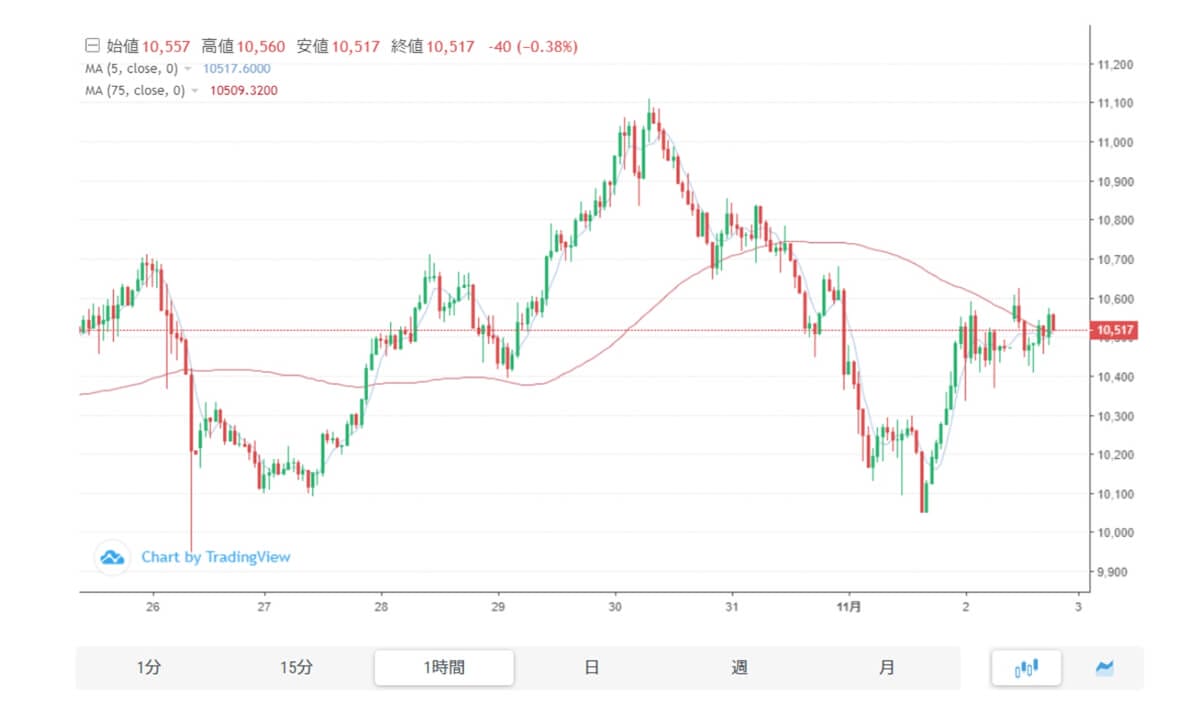Image resolution: width=1200 pixels, height=713 pixels.
Task: Click the TradingView cloud logo icon
Action: pos(112,557)
